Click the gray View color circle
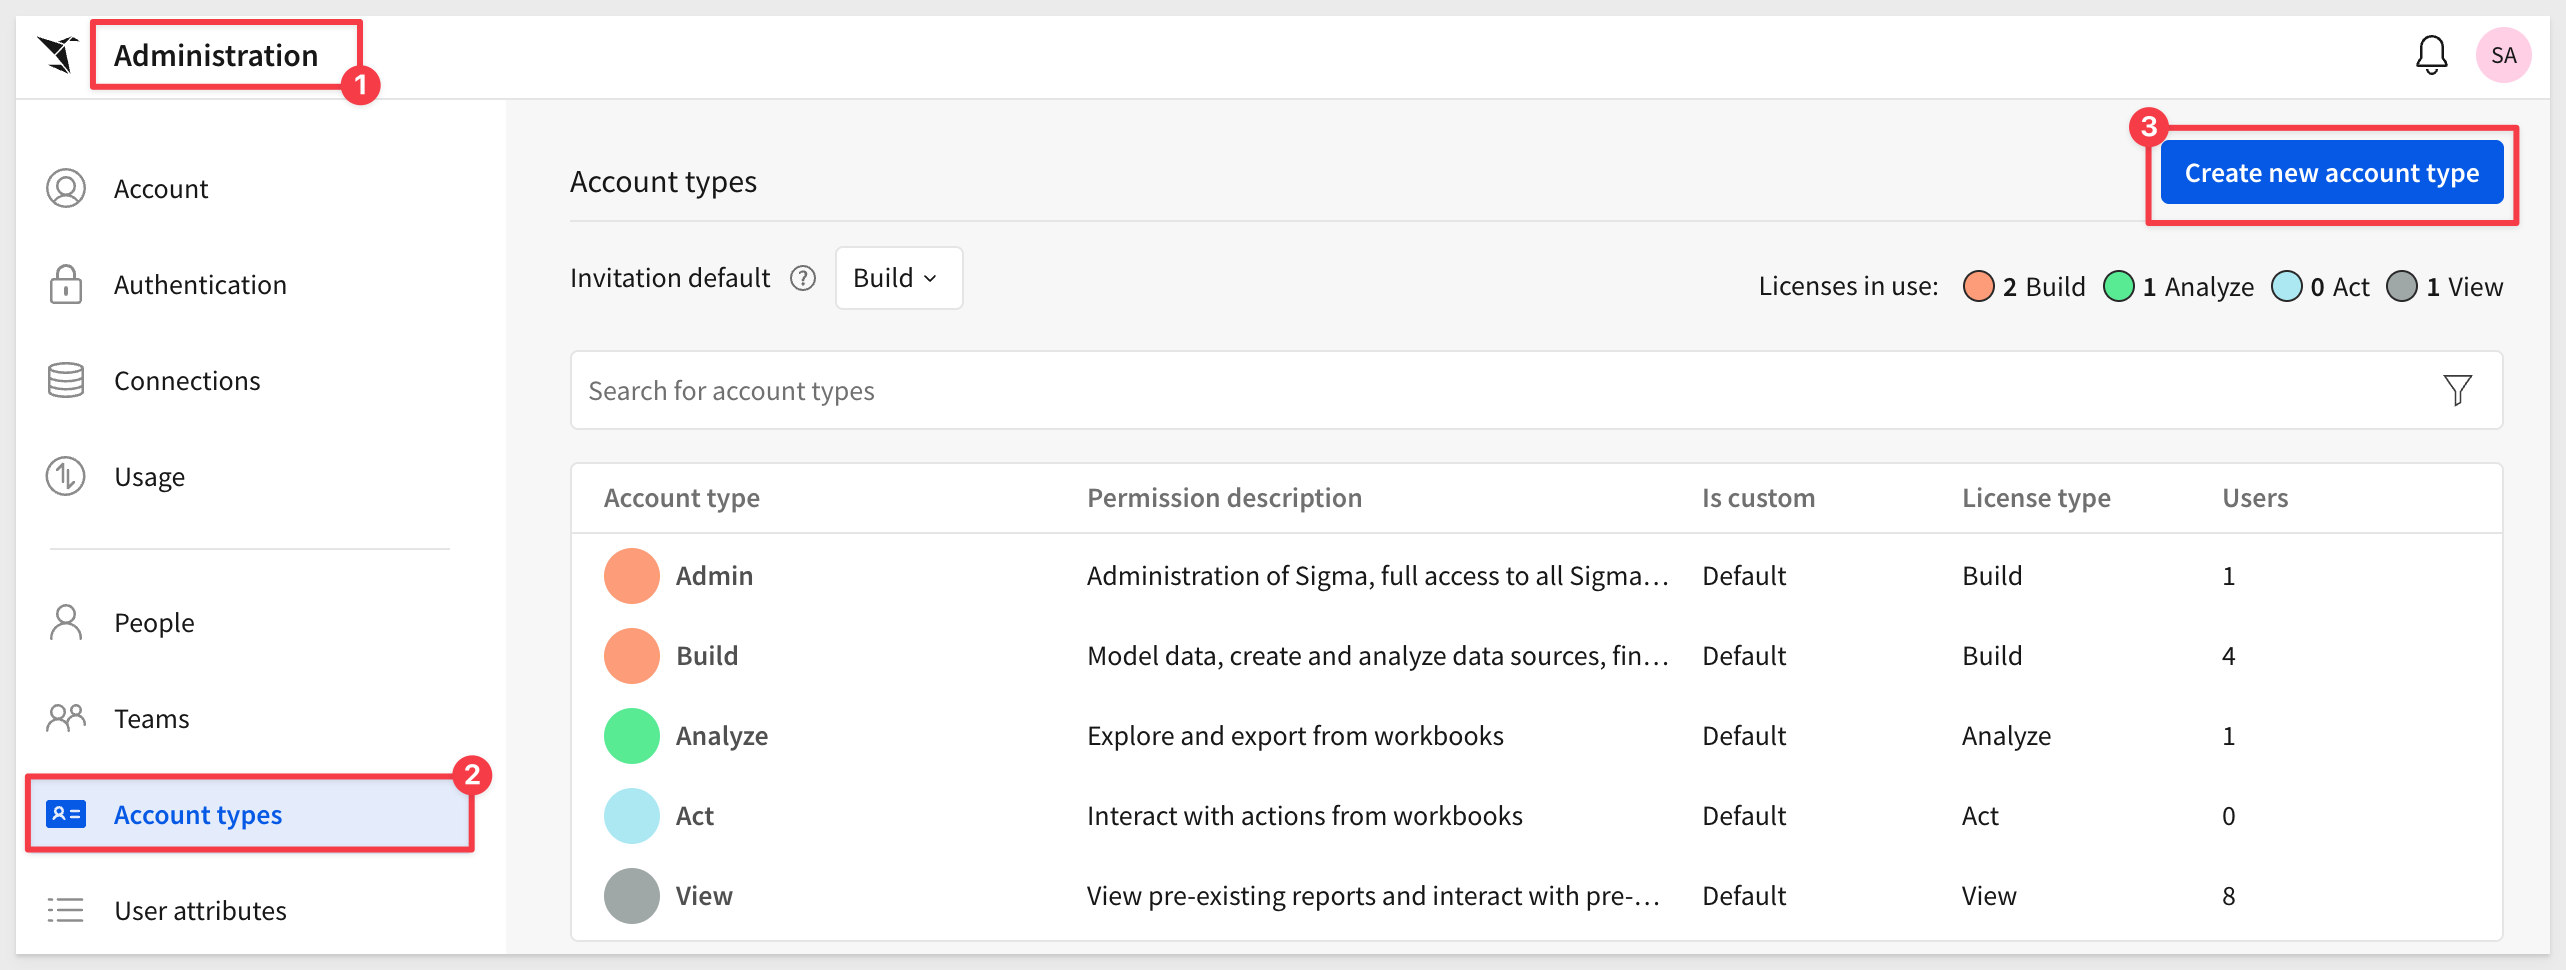The image size is (2566, 970). [631, 896]
